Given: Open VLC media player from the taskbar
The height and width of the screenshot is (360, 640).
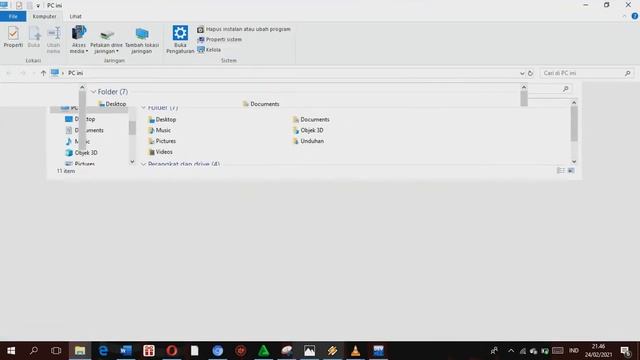Looking at the screenshot, I should pyautogui.click(x=355, y=351).
